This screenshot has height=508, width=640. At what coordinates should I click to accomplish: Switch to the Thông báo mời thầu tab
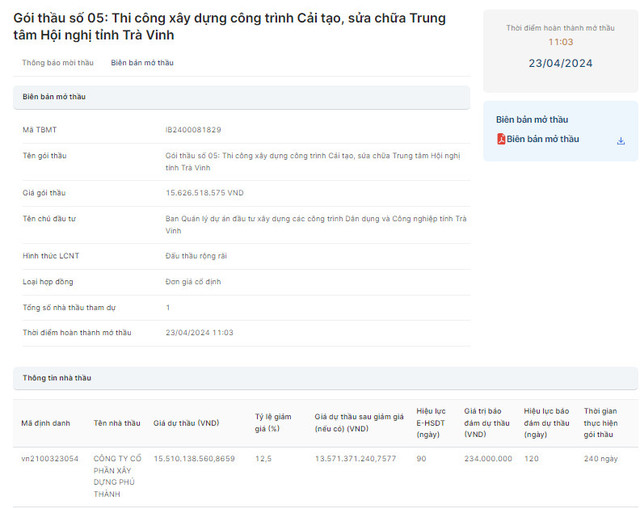click(57, 62)
